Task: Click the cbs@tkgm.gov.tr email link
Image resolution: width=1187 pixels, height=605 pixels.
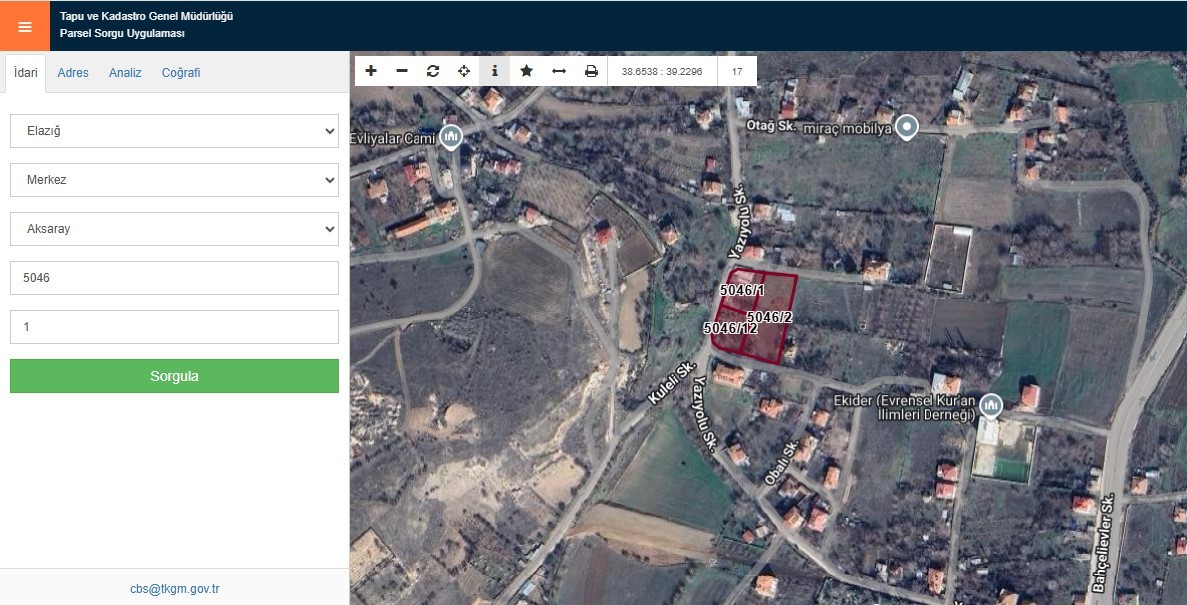Action: click(174, 589)
